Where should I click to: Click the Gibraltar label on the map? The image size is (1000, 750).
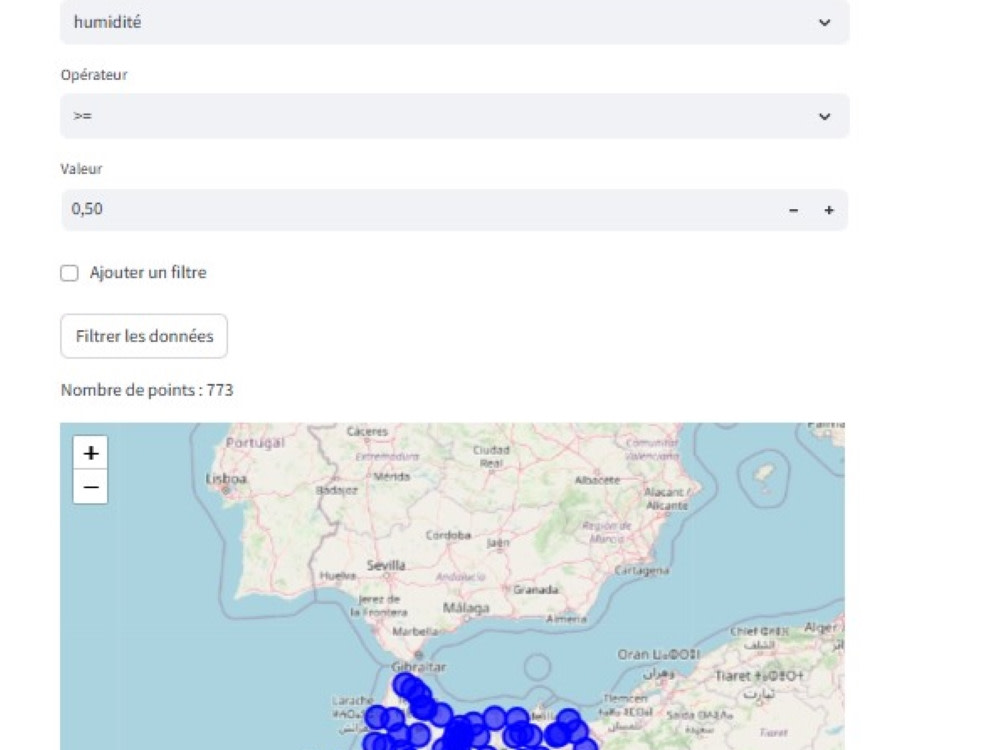[x=418, y=666]
